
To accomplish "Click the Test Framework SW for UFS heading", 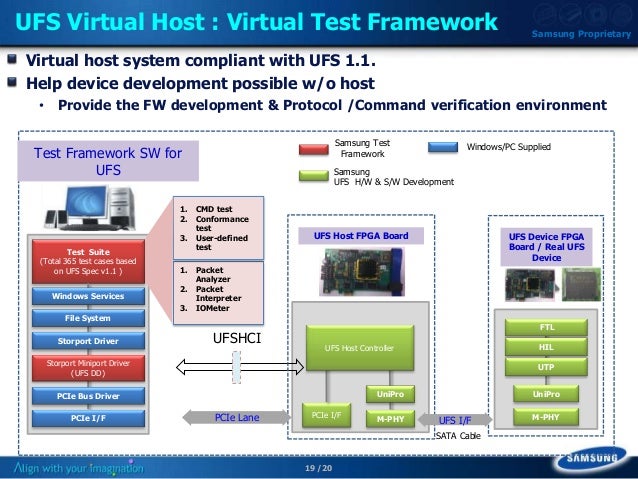I will [x=108, y=161].
